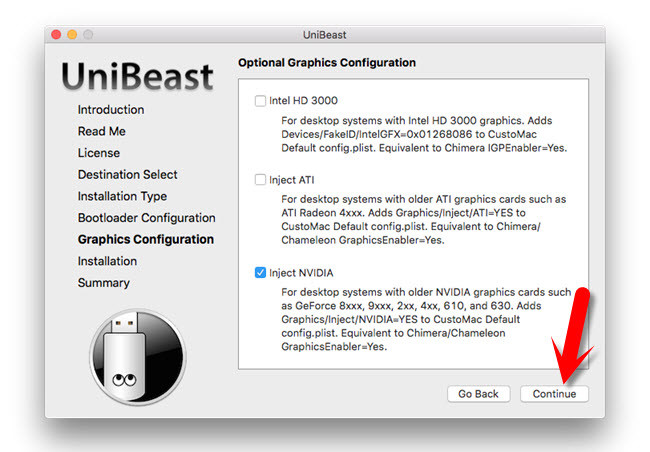Click the Summary step in sidebar

point(104,283)
